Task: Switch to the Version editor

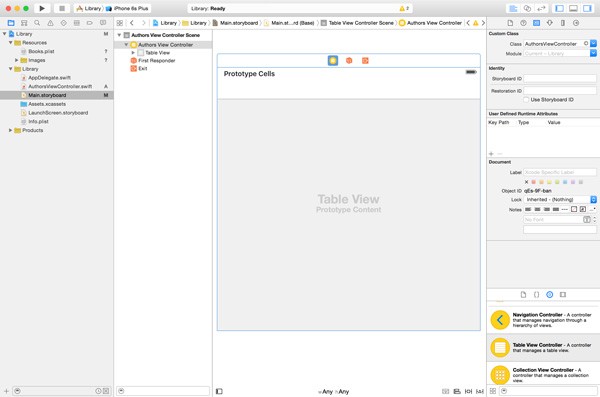Action: (x=541, y=8)
